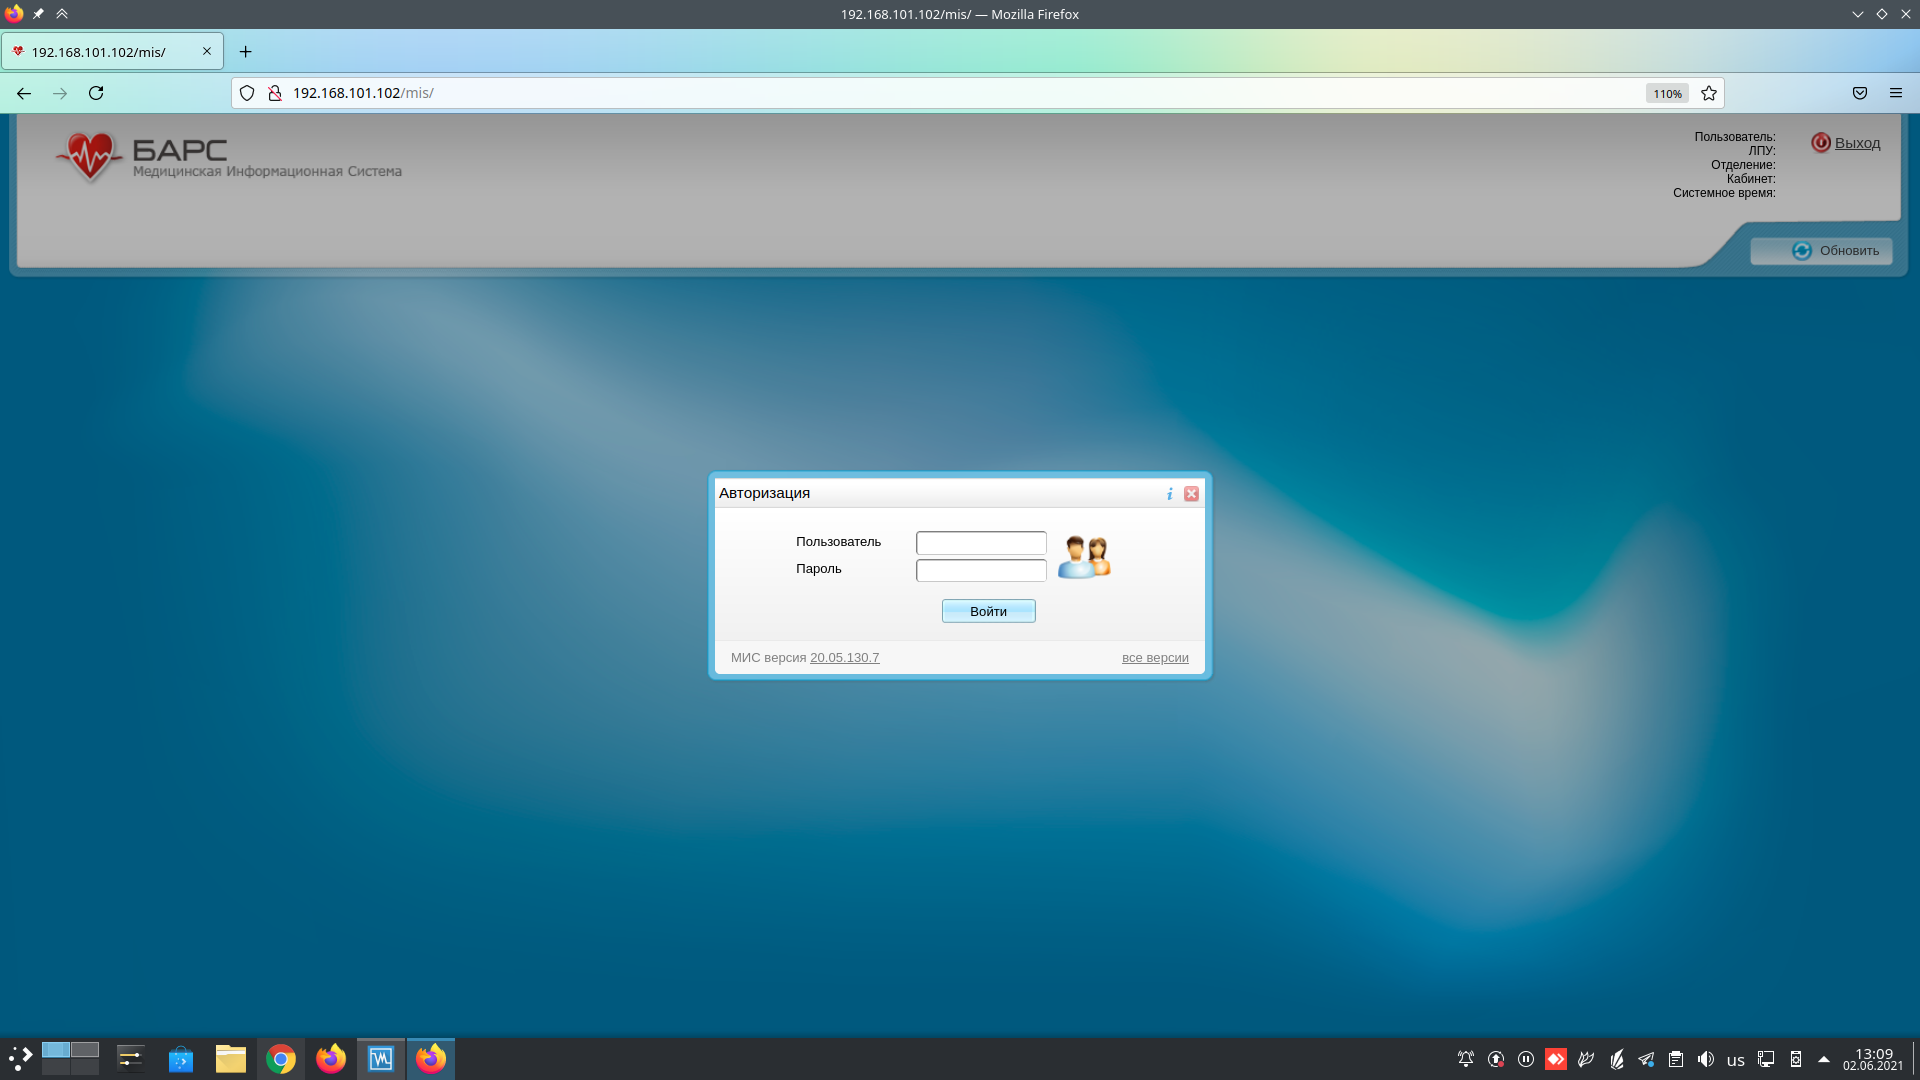
Task: Click the keep-above arrows icon in title bar
Action: coord(62,14)
